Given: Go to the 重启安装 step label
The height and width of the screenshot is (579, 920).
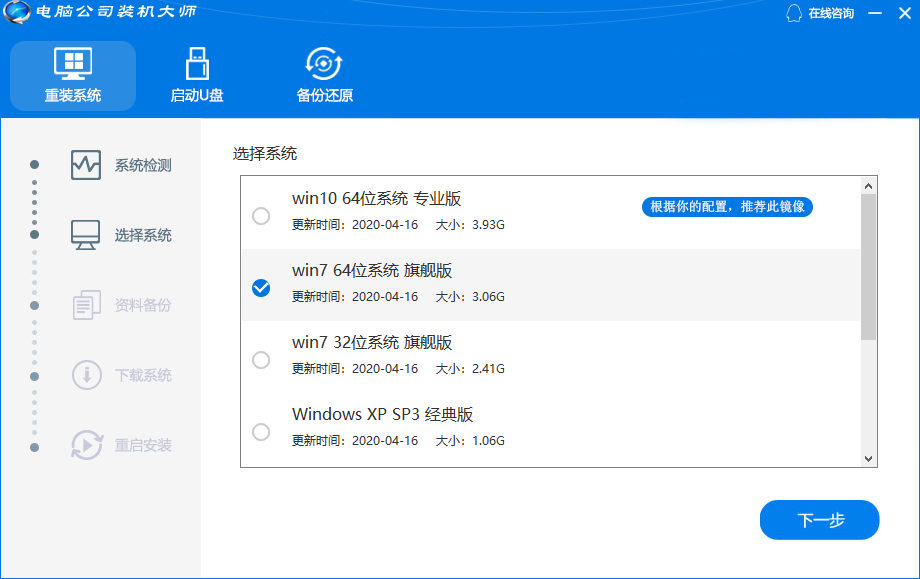Looking at the screenshot, I should click(143, 445).
